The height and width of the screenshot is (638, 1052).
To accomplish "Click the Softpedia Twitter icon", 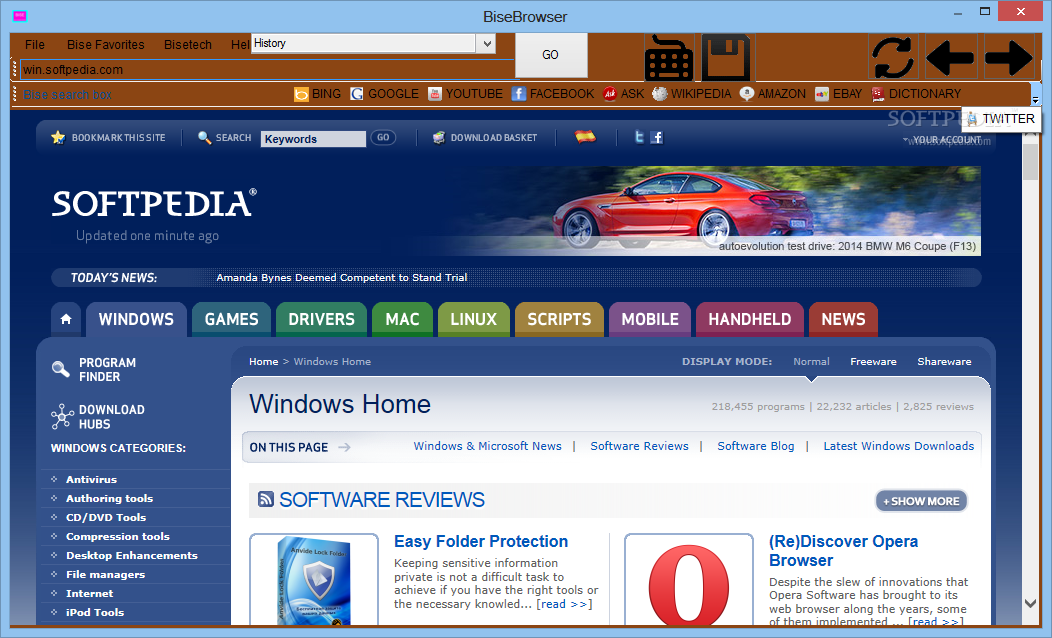I will (639, 138).
